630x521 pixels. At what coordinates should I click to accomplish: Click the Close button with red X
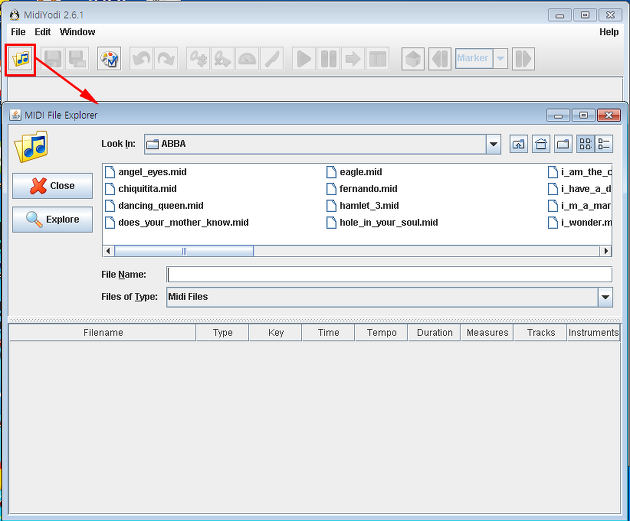pyautogui.click(x=53, y=186)
